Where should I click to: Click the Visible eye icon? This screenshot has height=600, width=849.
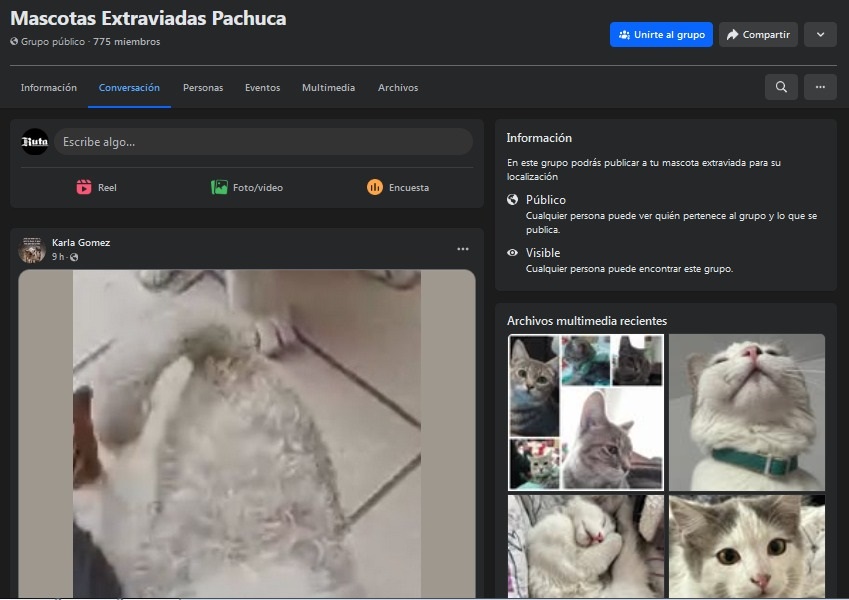(512, 252)
